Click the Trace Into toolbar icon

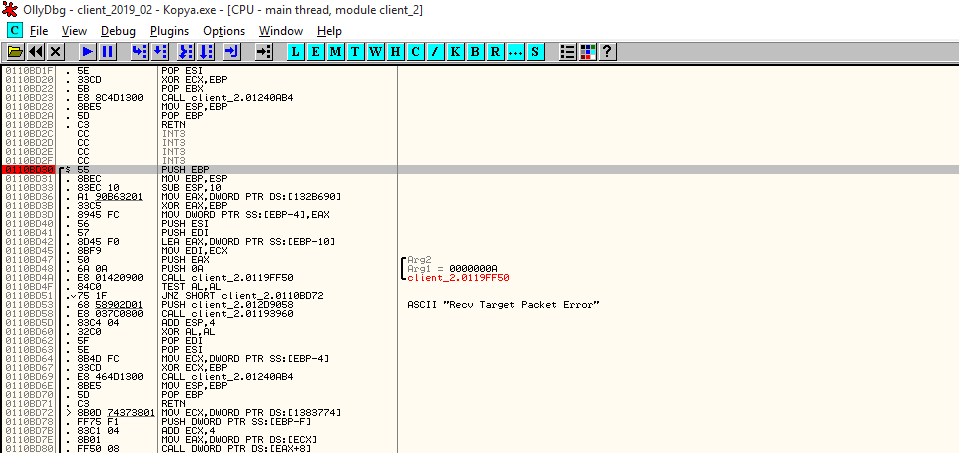click(x=186, y=52)
